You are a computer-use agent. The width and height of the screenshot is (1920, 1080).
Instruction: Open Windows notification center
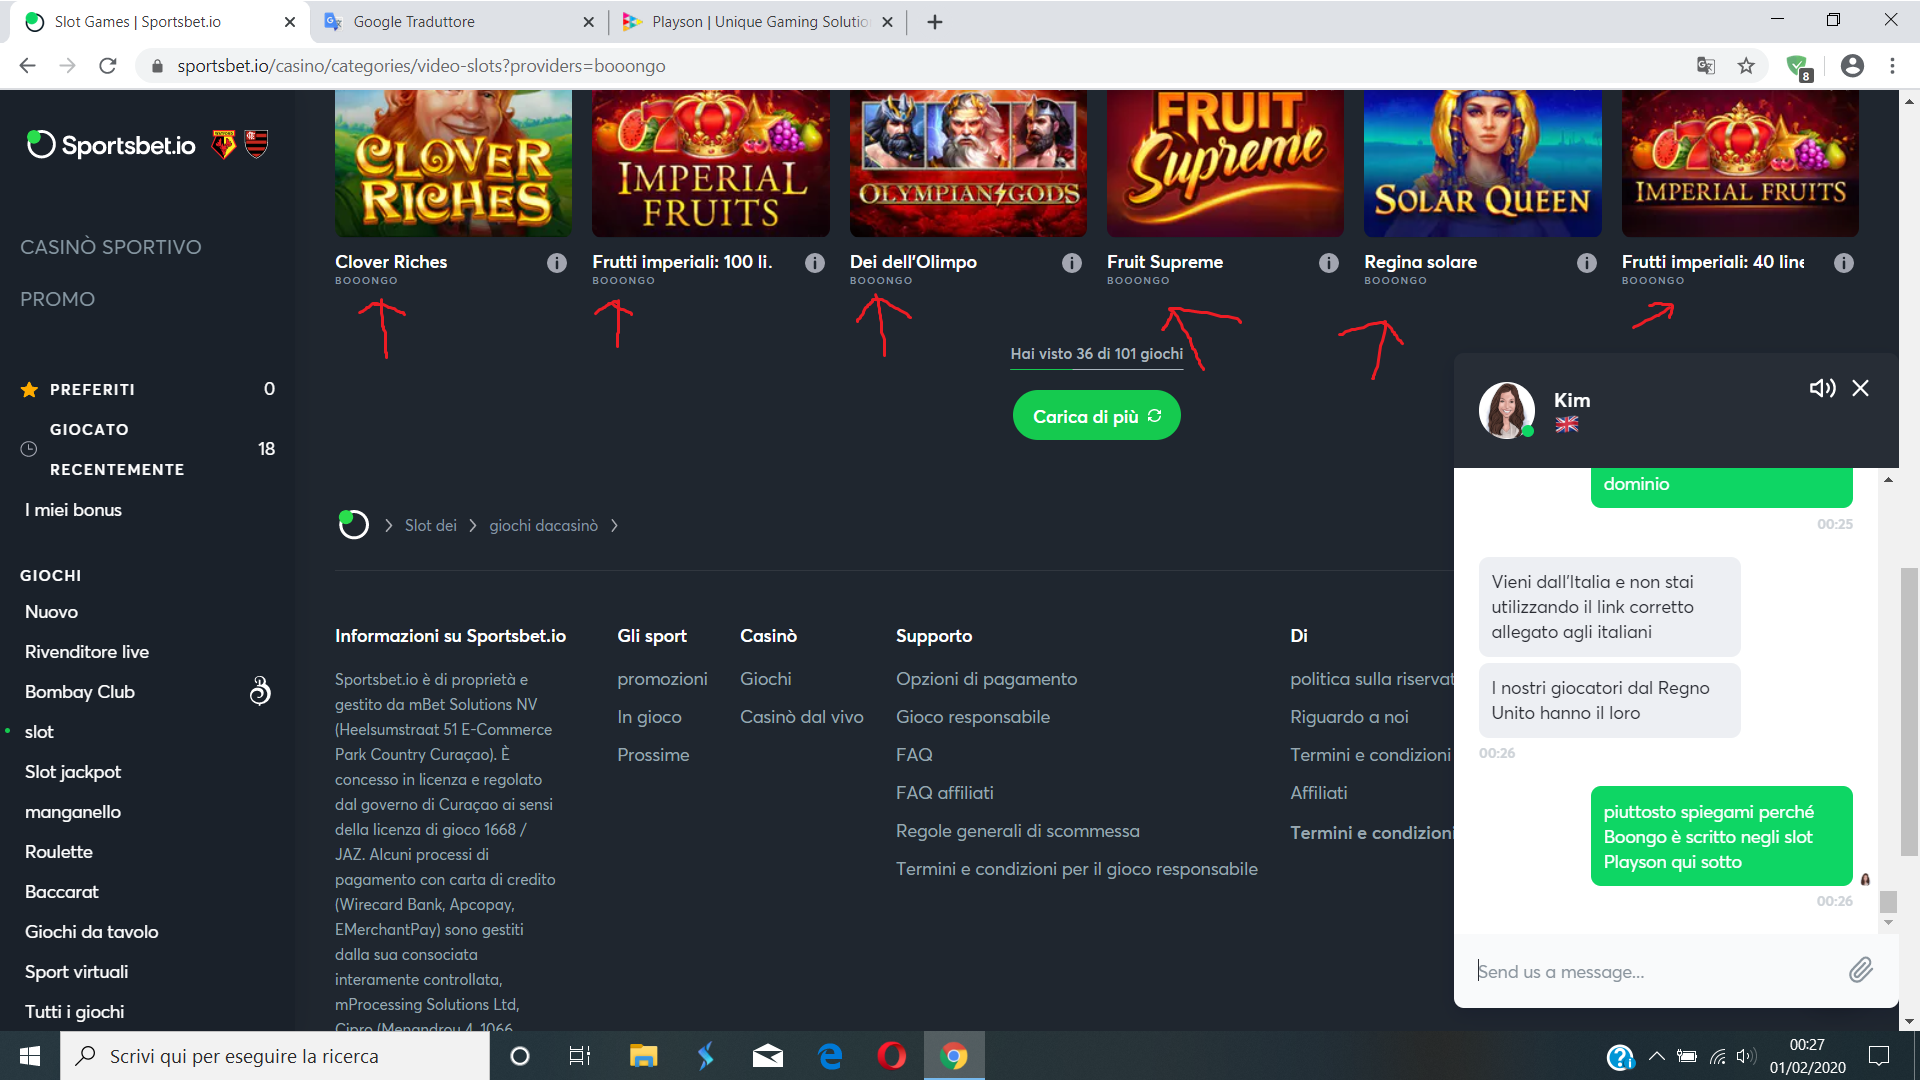pyautogui.click(x=1879, y=1056)
